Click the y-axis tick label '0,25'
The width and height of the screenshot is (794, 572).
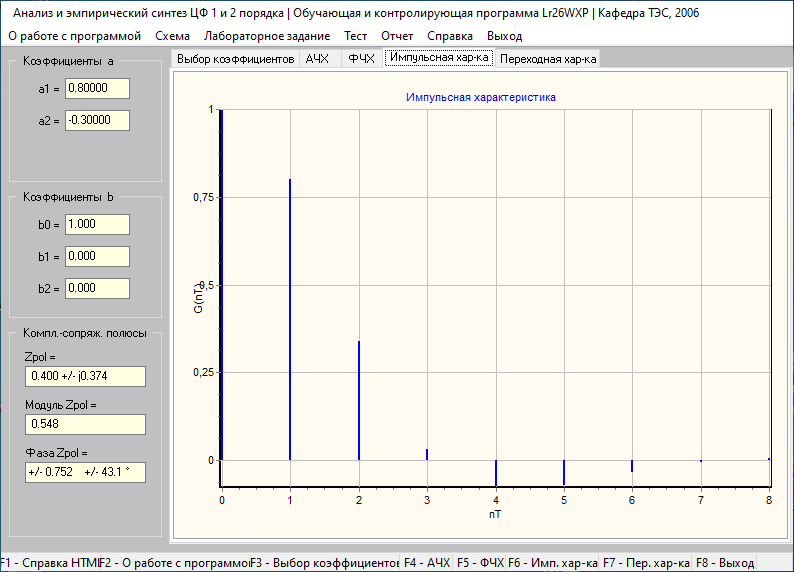pyautogui.click(x=204, y=373)
